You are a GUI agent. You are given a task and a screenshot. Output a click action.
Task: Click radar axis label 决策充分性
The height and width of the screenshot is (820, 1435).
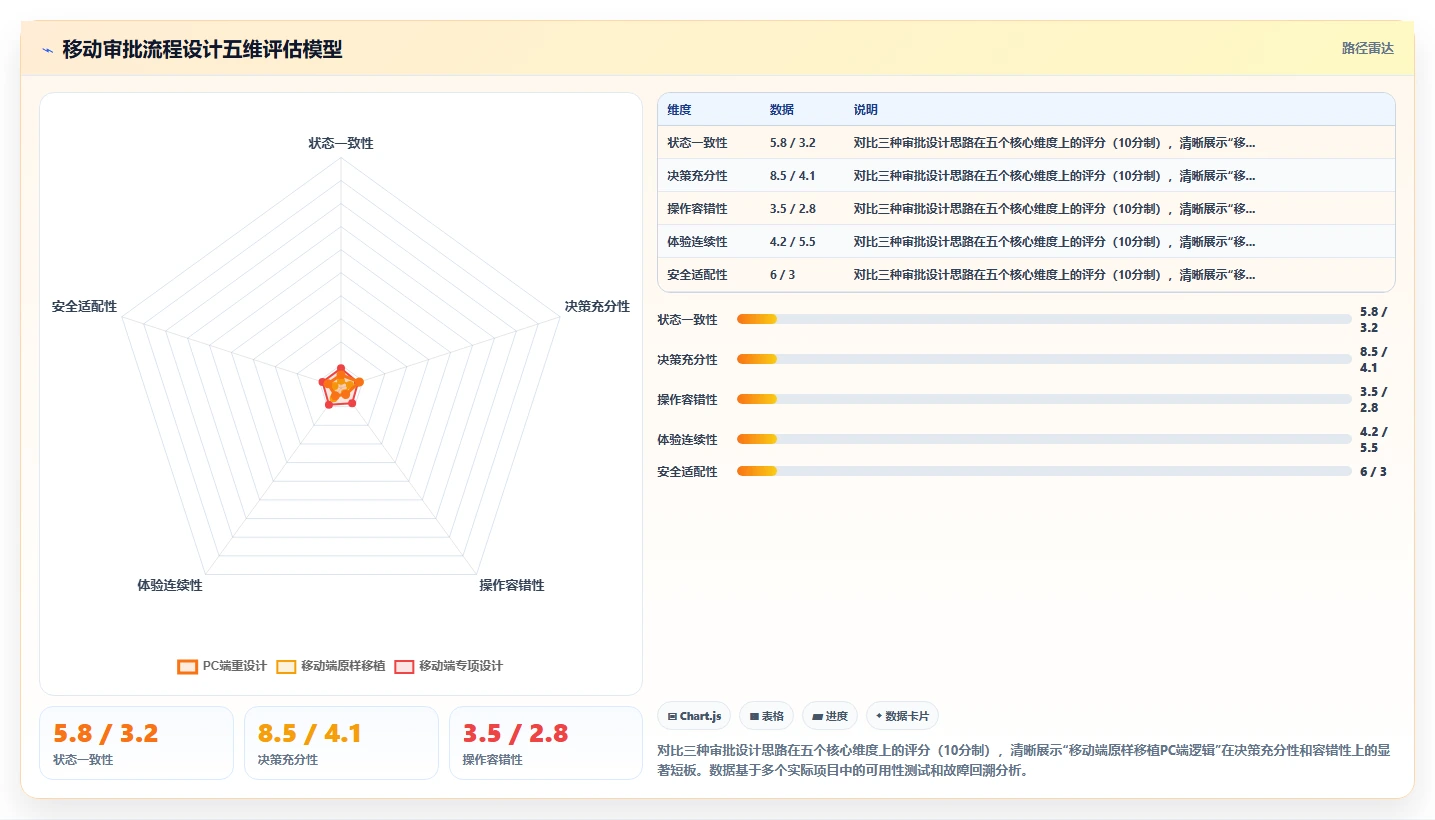pos(597,307)
